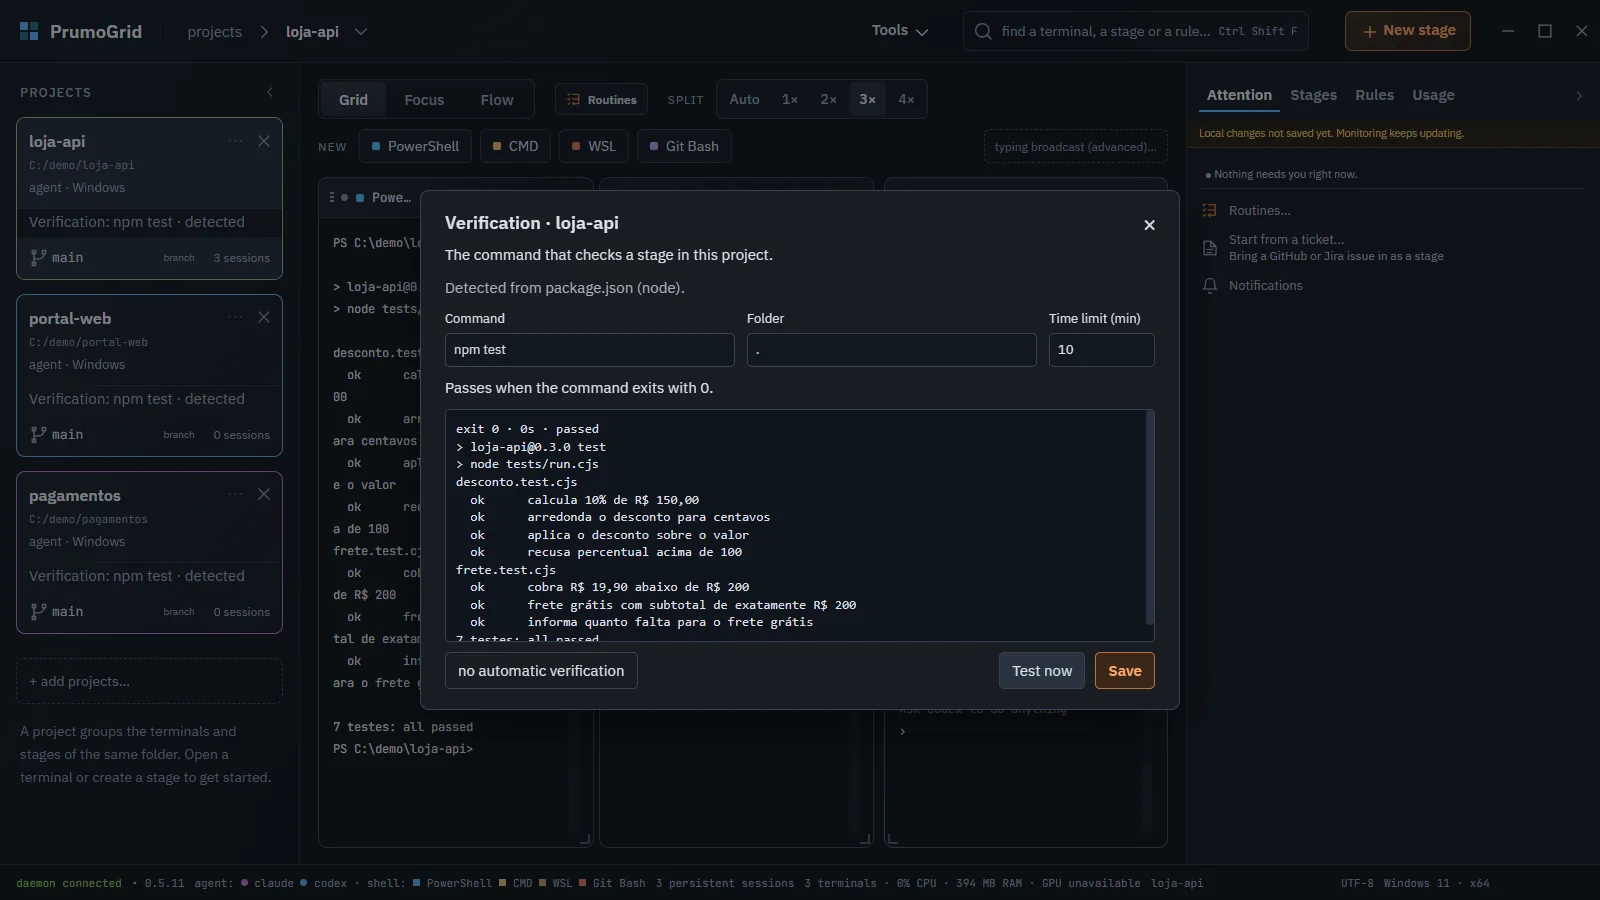This screenshot has width=1600, height=900.
Task: Start a new WSL terminal
Action: pos(593,146)
